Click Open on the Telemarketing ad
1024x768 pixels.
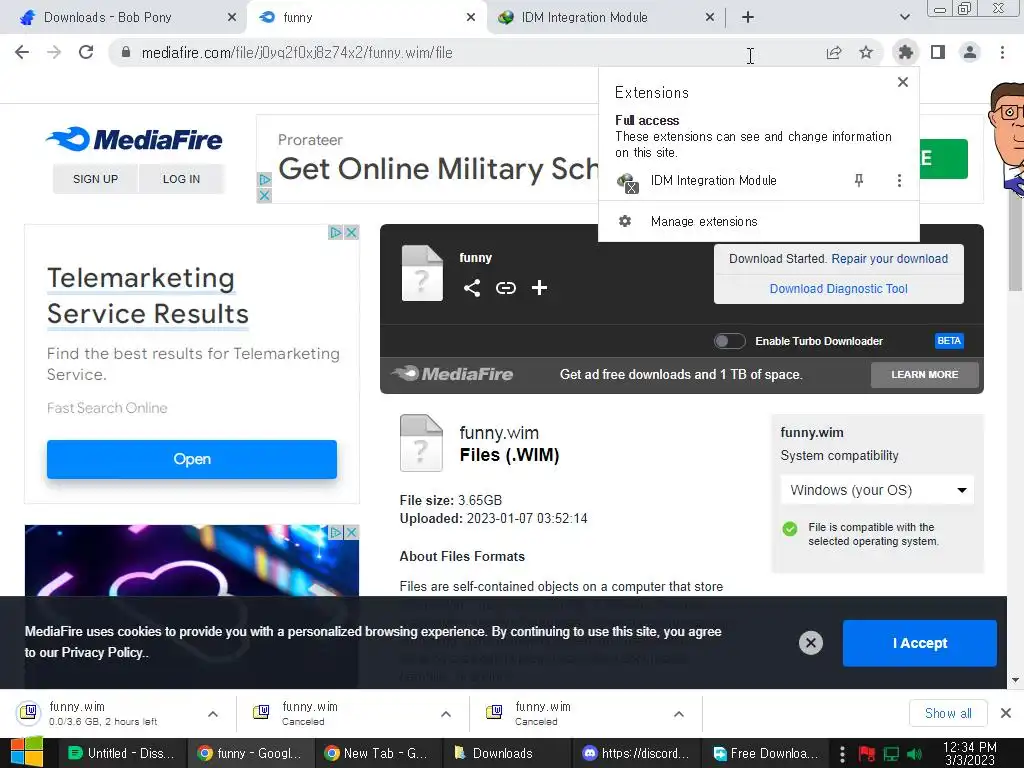[191, 459]
